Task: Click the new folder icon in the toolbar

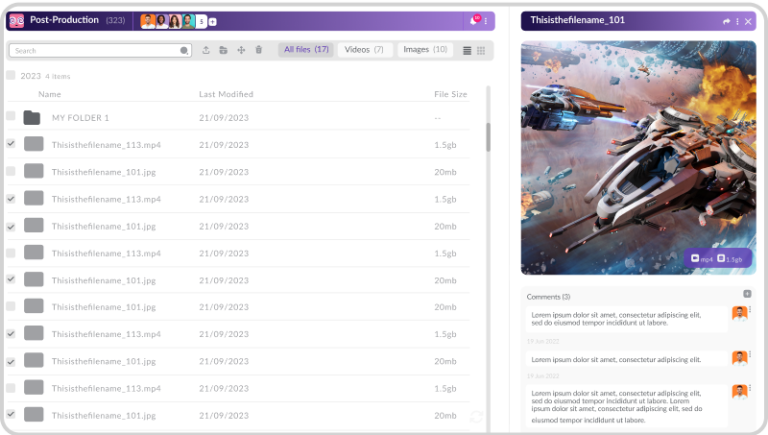Action: click(223, 50)
